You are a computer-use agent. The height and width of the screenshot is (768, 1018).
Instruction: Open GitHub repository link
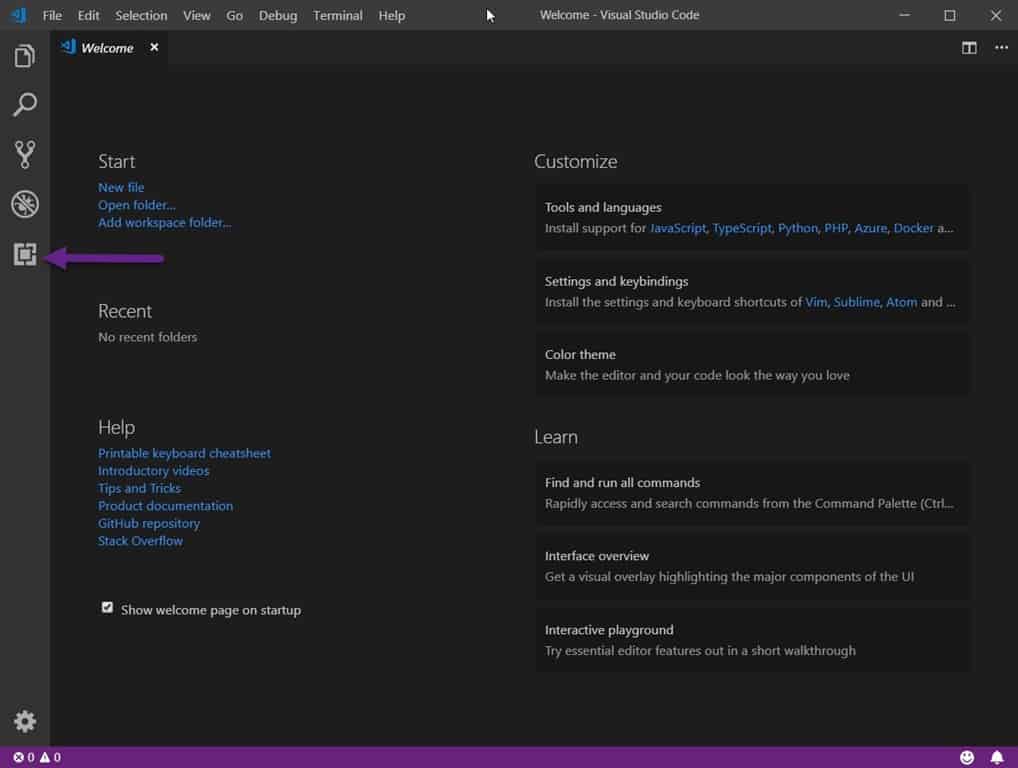pyautogui.click(x=149, y=523)
